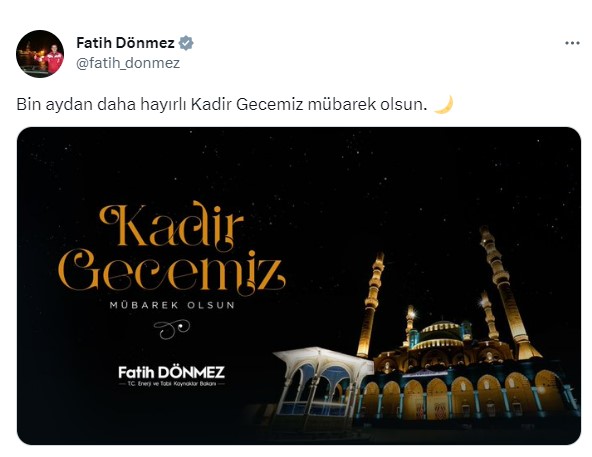
Task: Click the blue verified badge icon
Action: 186,43
